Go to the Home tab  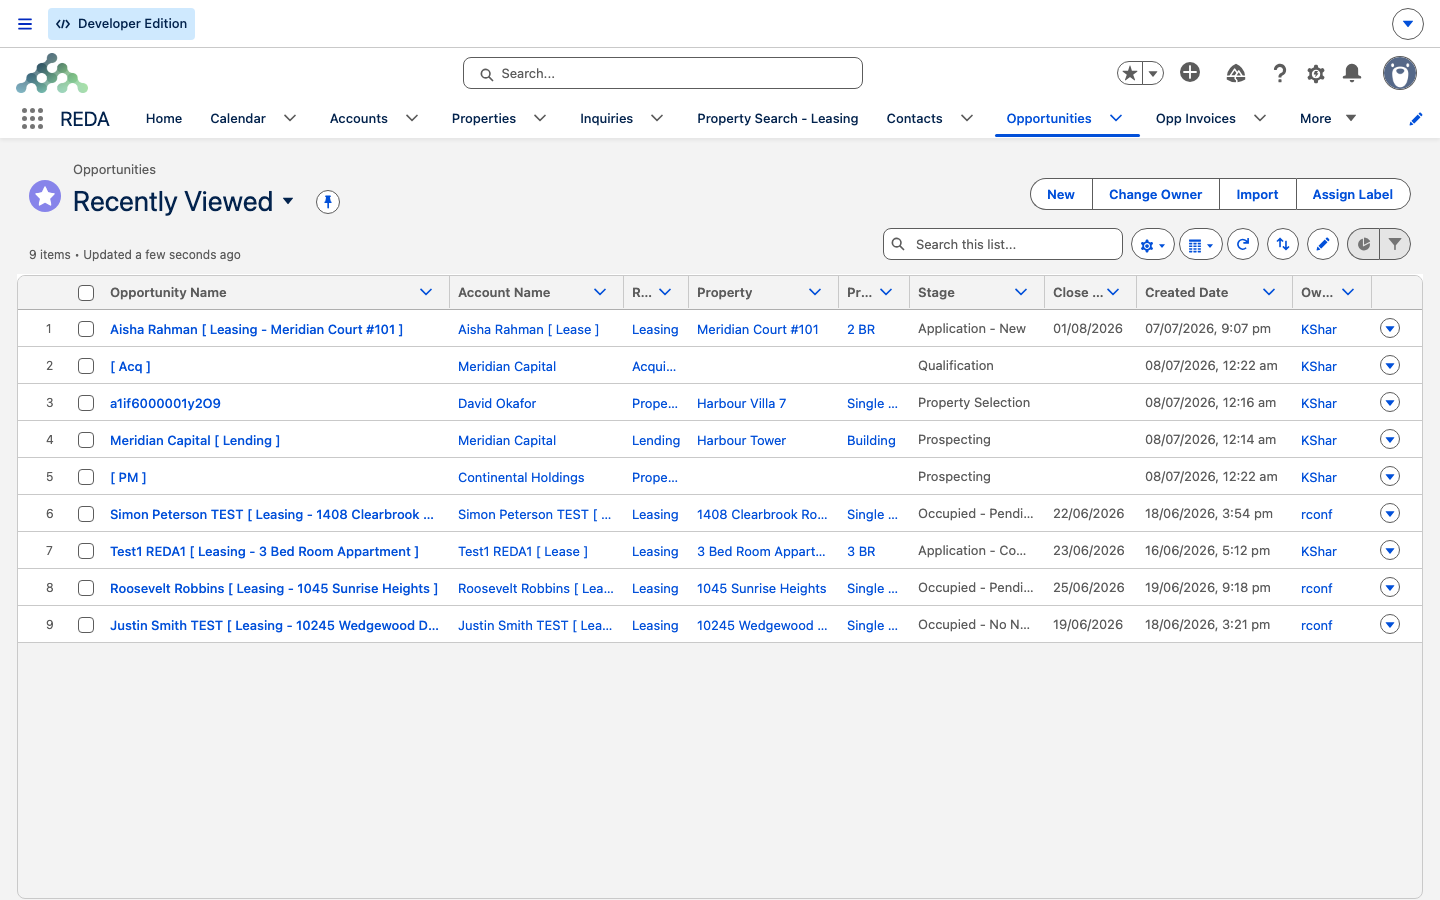point(164,118)
